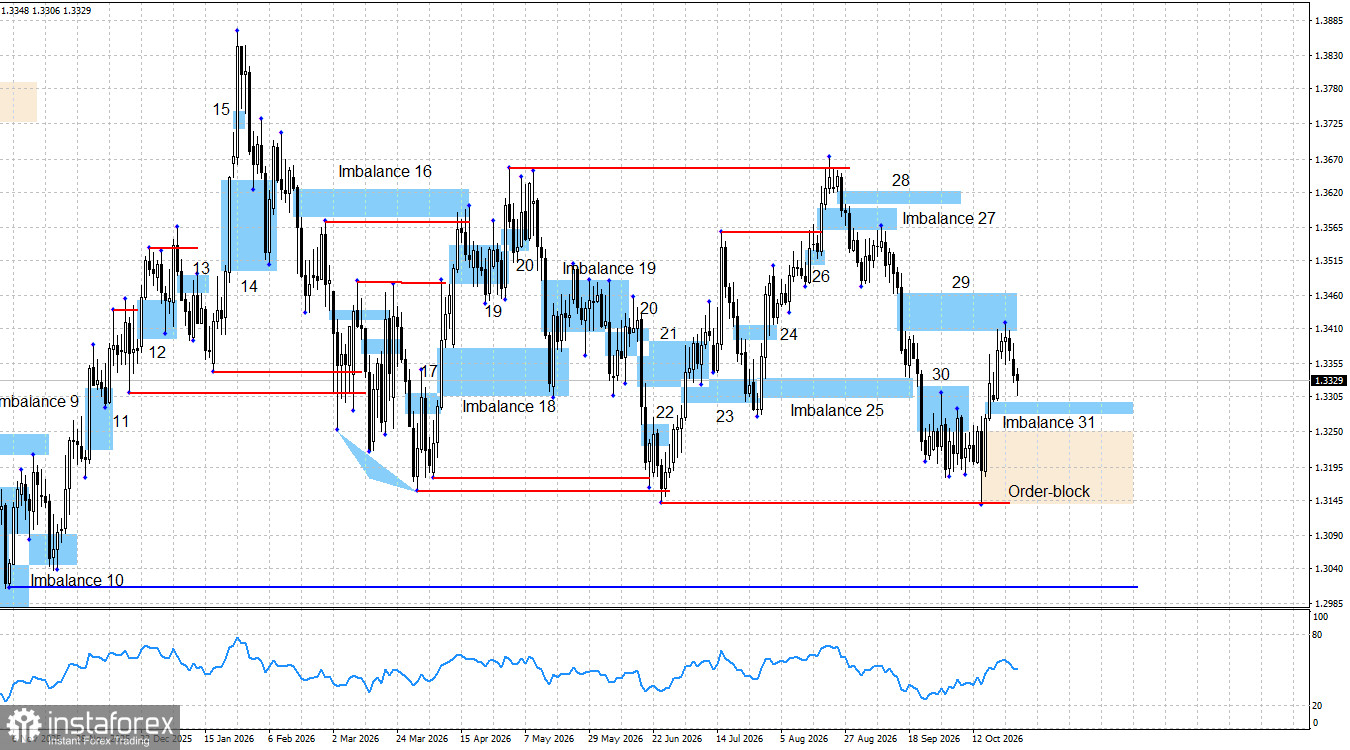
Task: Click the 15 Jan 2026 date label
Action: (x=229, y=739)
